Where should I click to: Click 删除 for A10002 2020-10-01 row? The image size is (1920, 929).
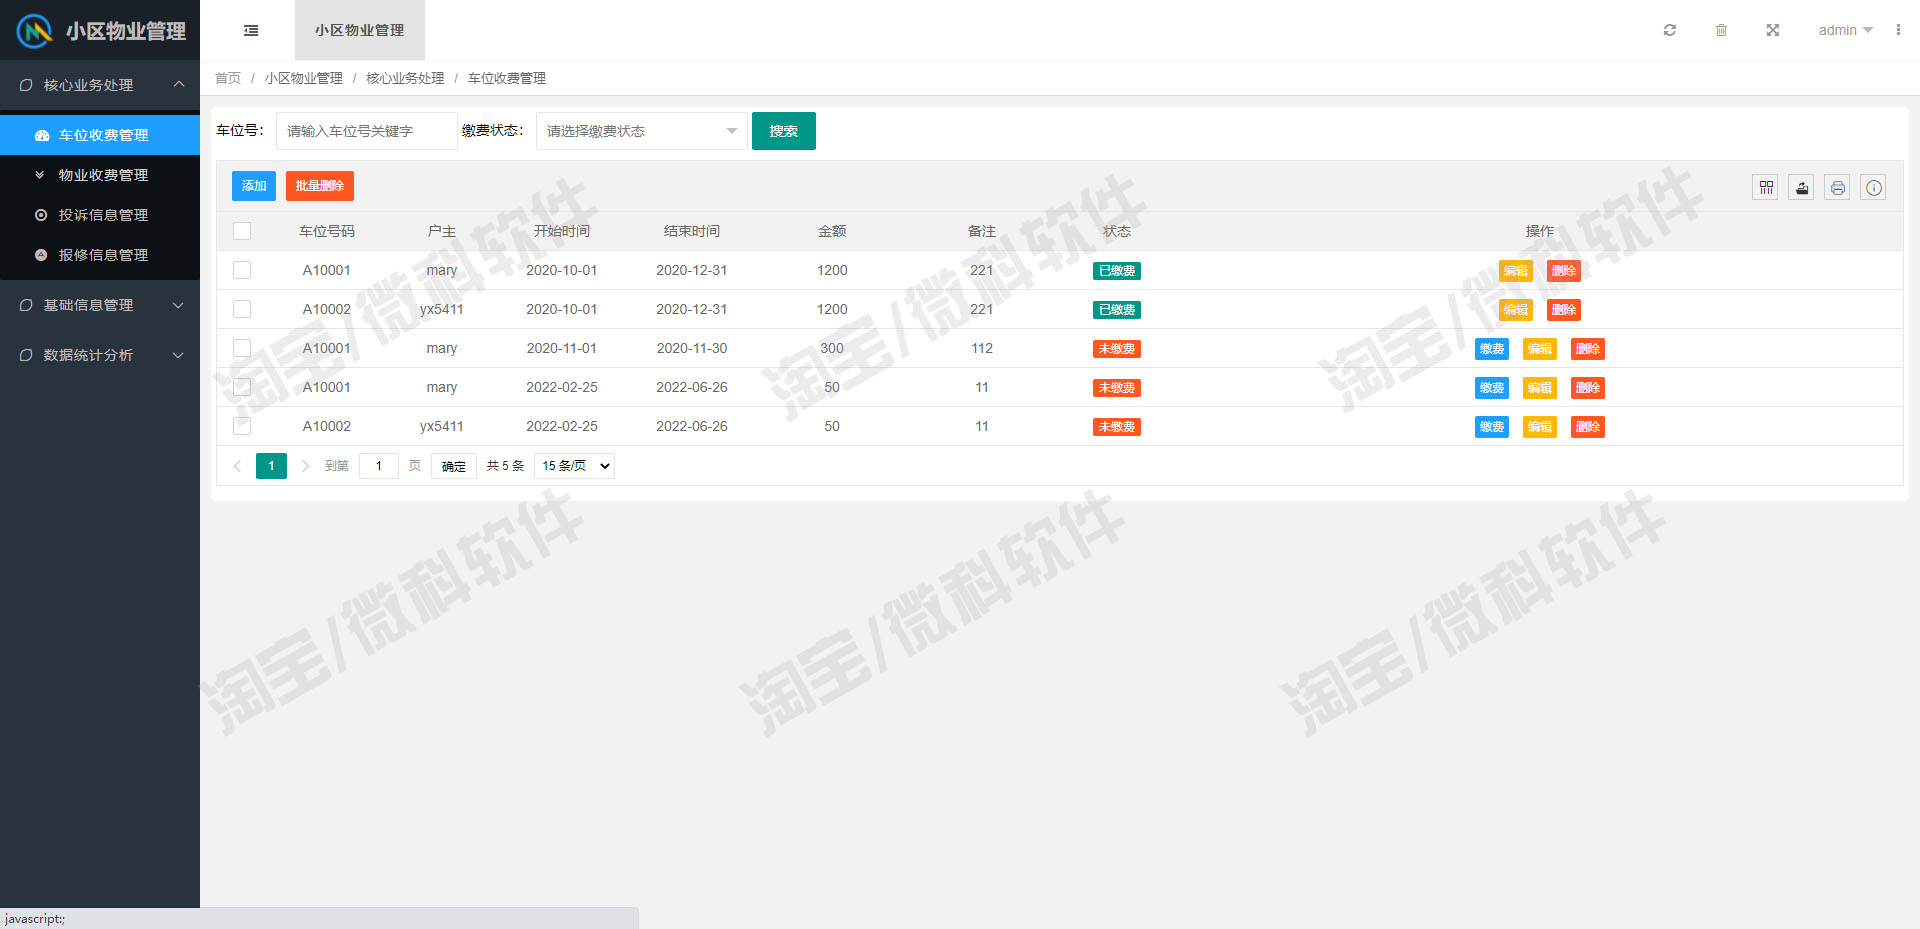pos(1564,310)
